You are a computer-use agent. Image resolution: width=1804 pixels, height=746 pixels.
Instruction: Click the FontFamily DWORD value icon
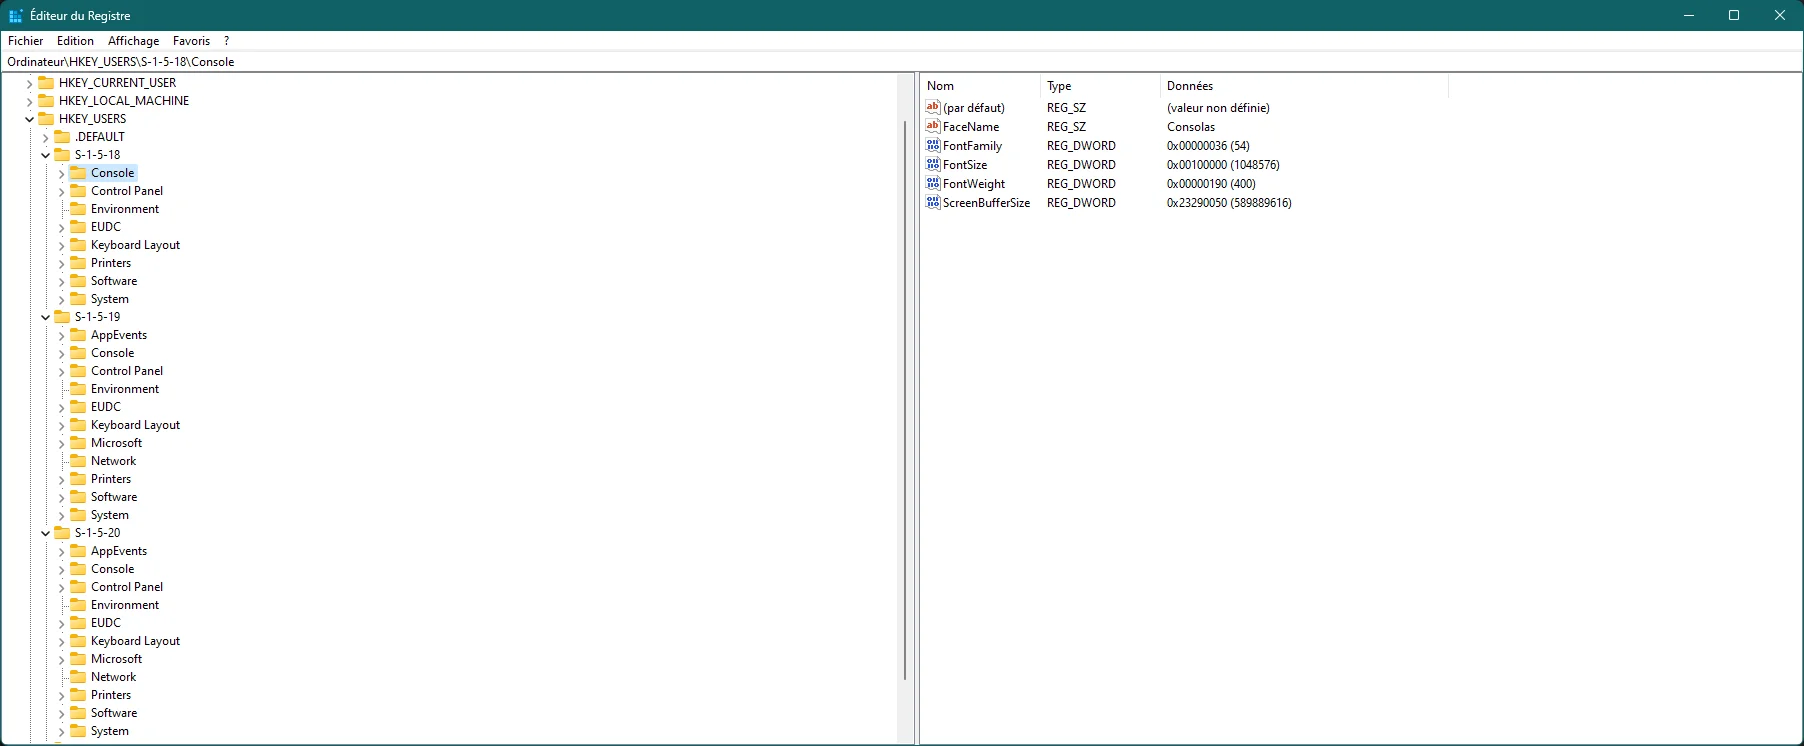933,145
